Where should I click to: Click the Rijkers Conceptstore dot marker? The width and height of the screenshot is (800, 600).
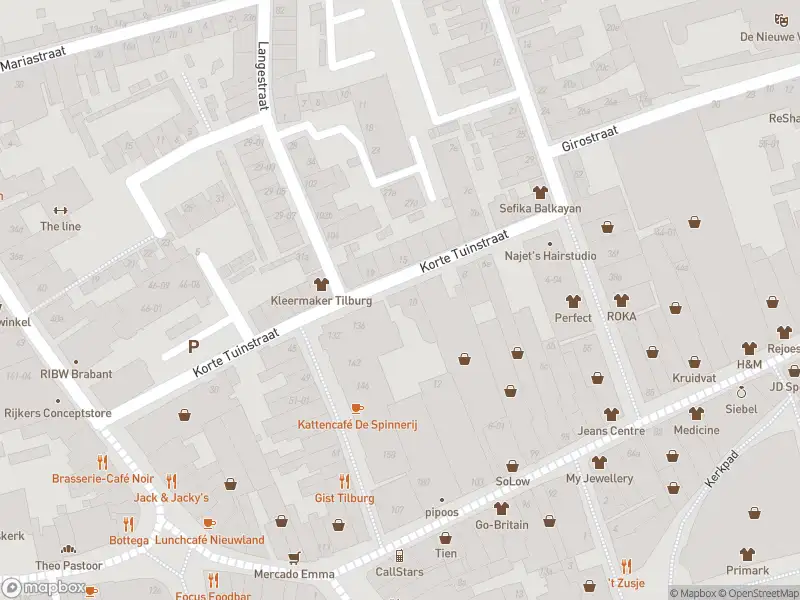pos(58,401)
